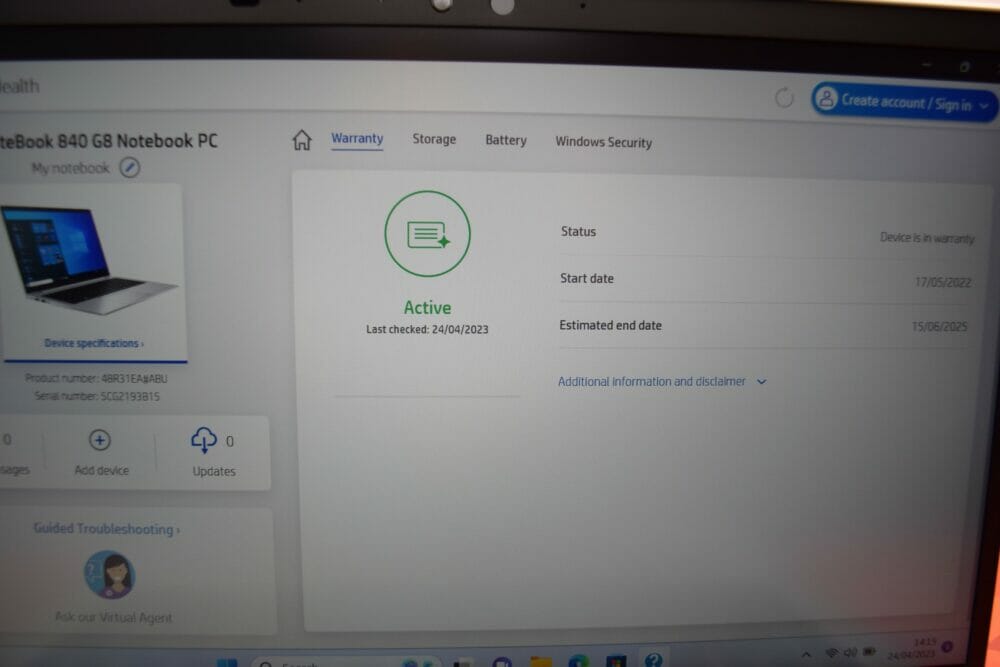This screenshot has width=1000, height=667.
Task: Expand Additional information and disclaimer
Action: (661, 381)
